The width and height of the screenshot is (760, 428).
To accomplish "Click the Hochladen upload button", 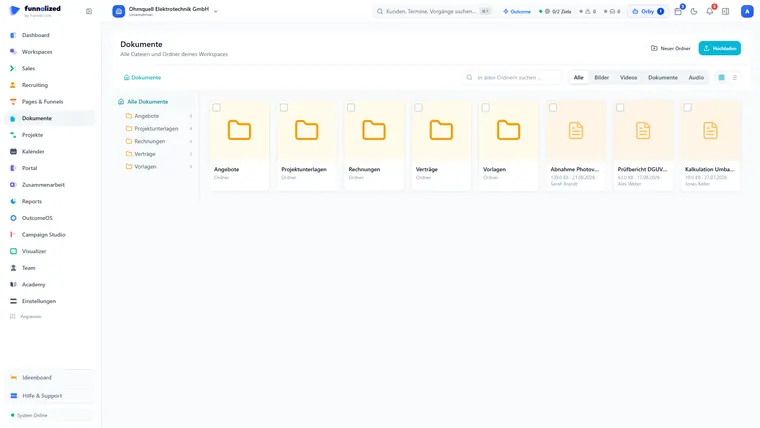I will point(719,48).
